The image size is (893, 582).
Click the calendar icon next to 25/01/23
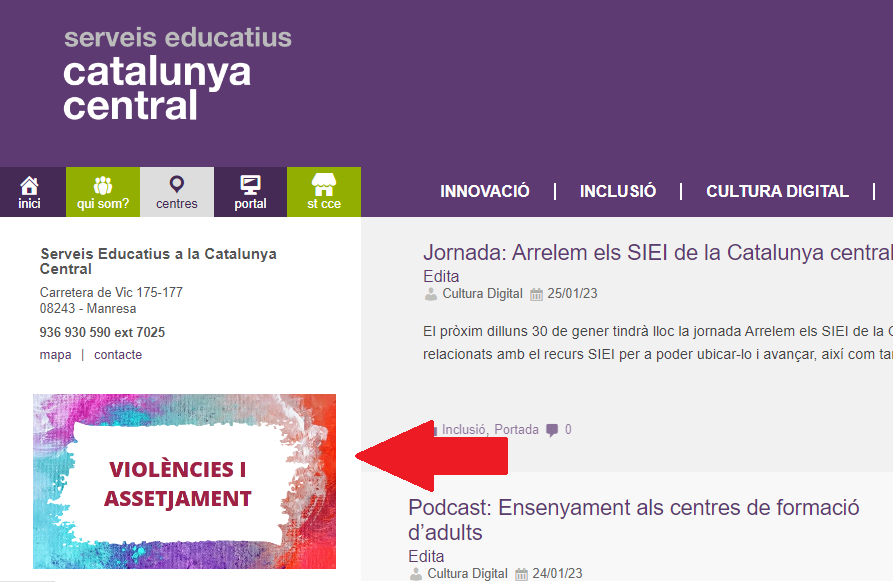click(537, 294)
